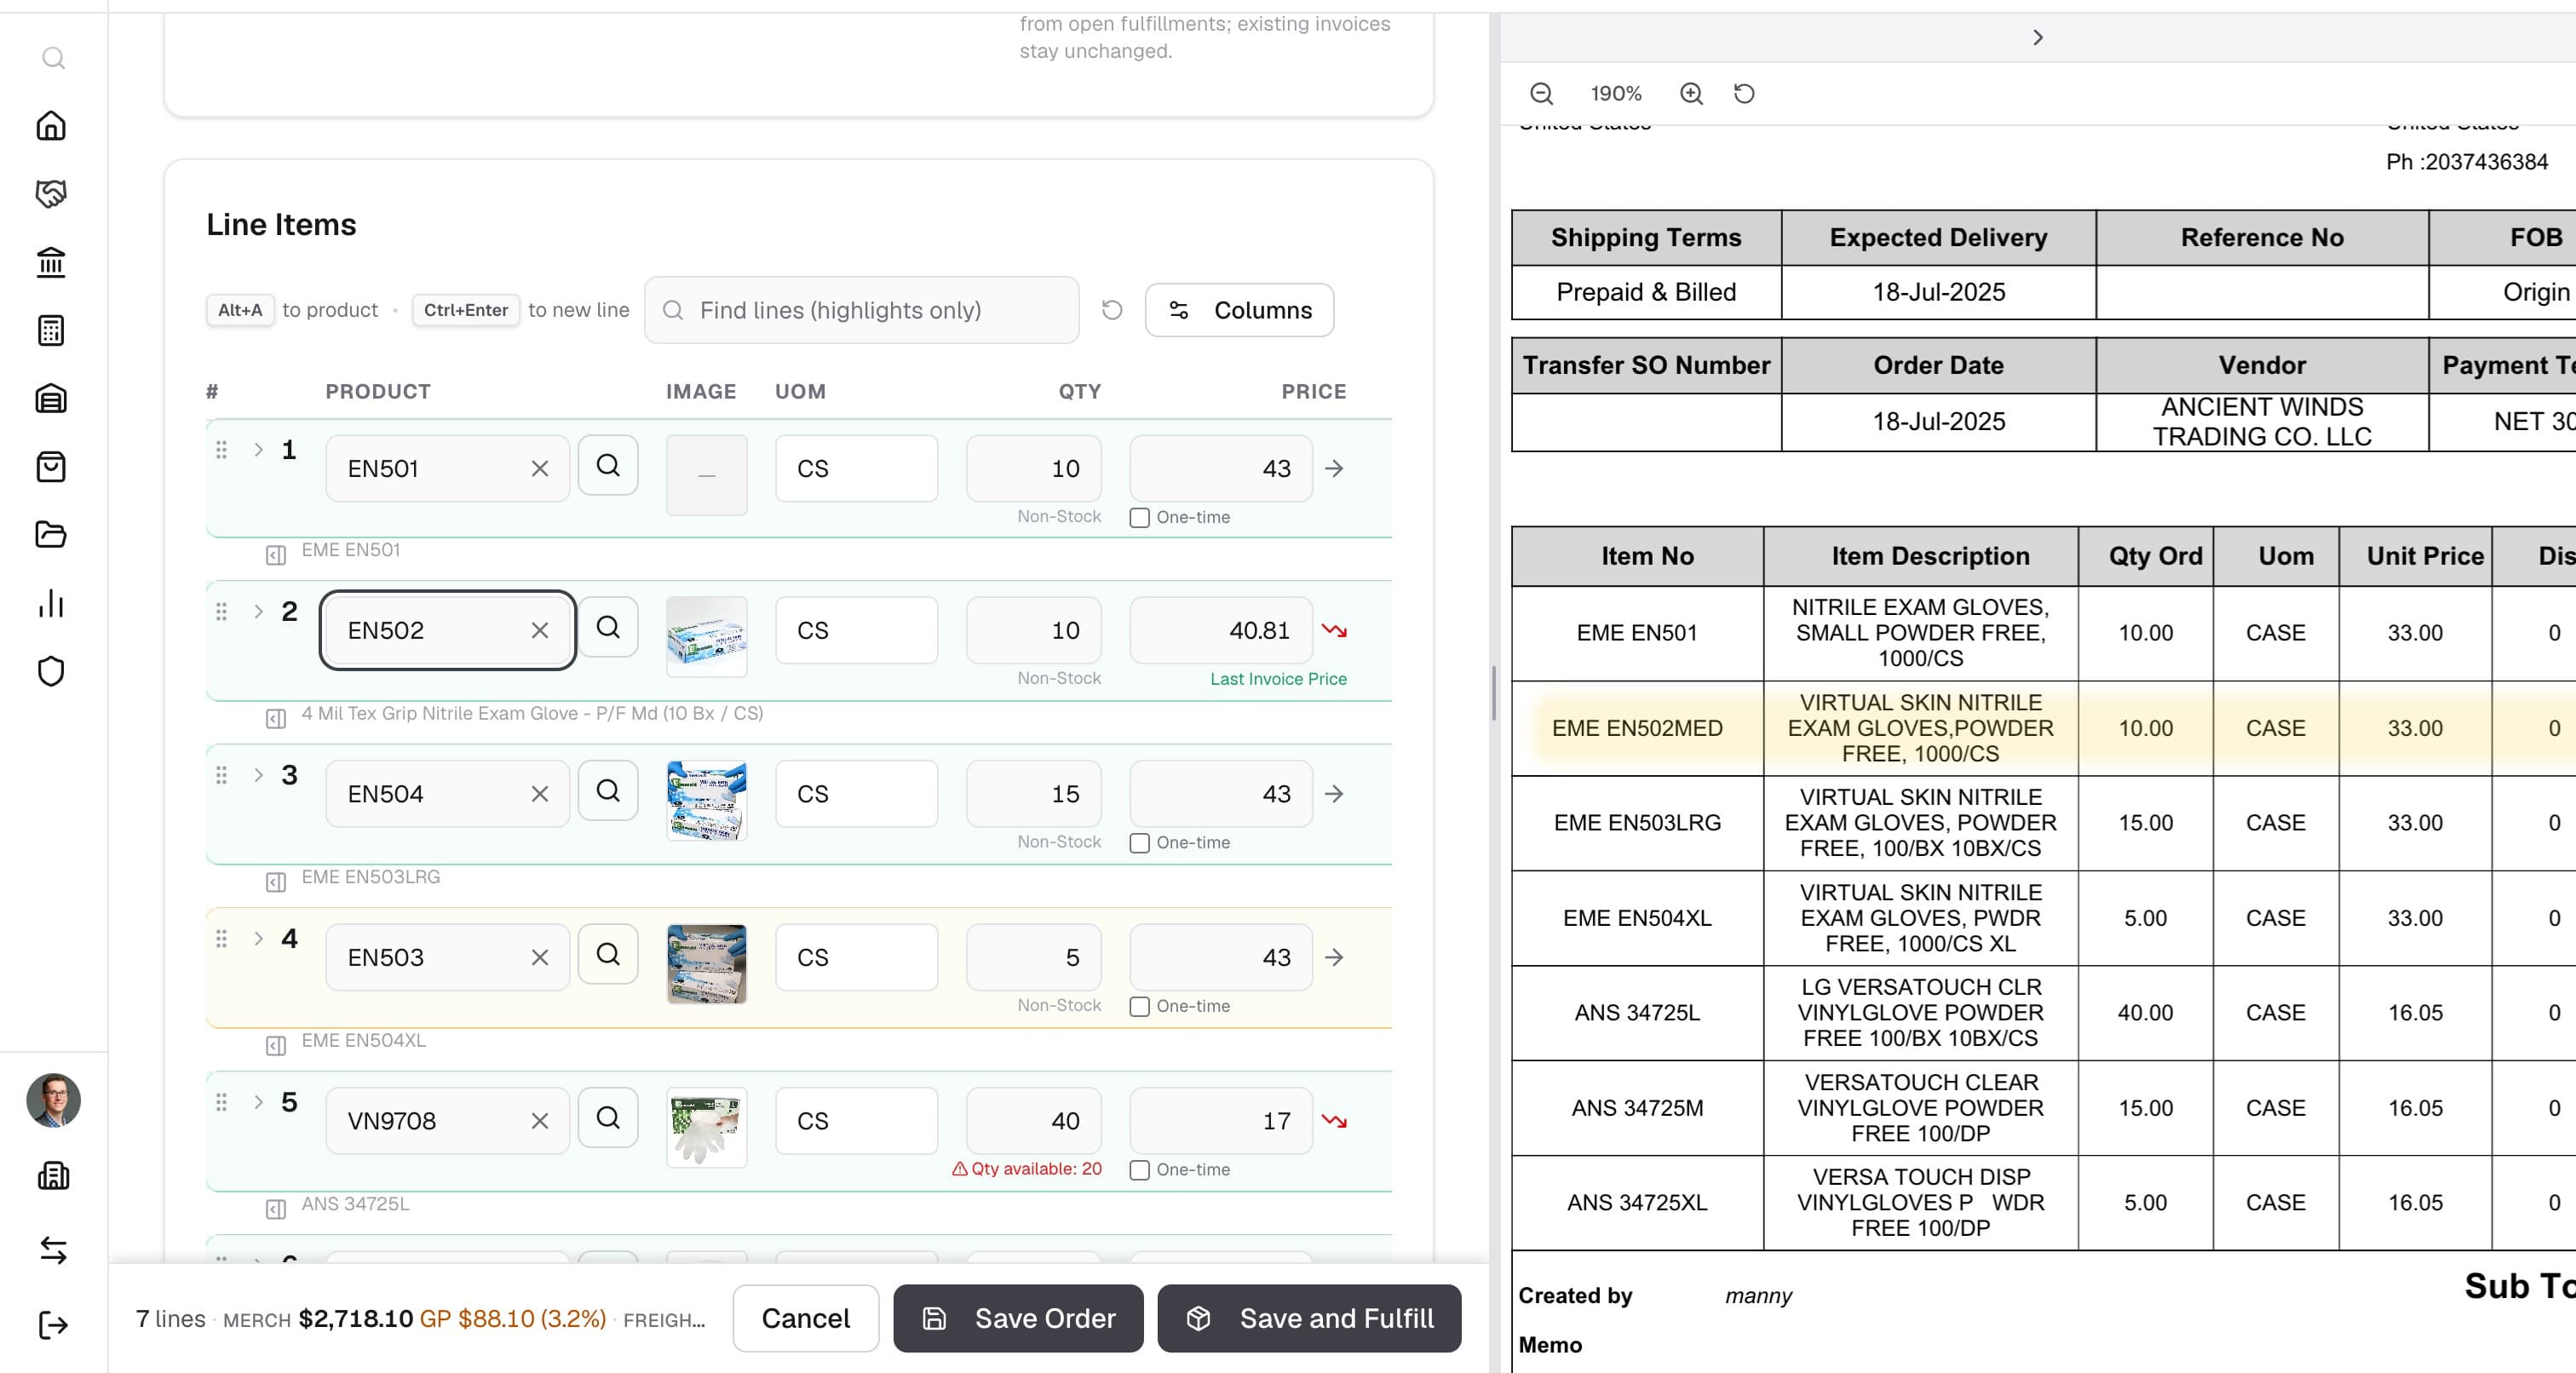Screen dimensions: 2576x1373
Task: Click the drag handle of line 1
Action: [x=221, y=450]
